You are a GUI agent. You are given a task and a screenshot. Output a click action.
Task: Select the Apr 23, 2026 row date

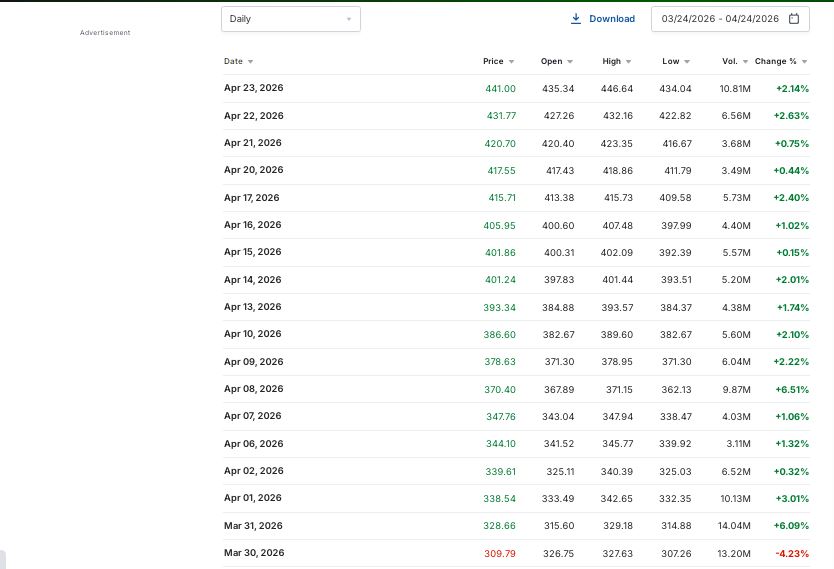[x=253, y=89]
